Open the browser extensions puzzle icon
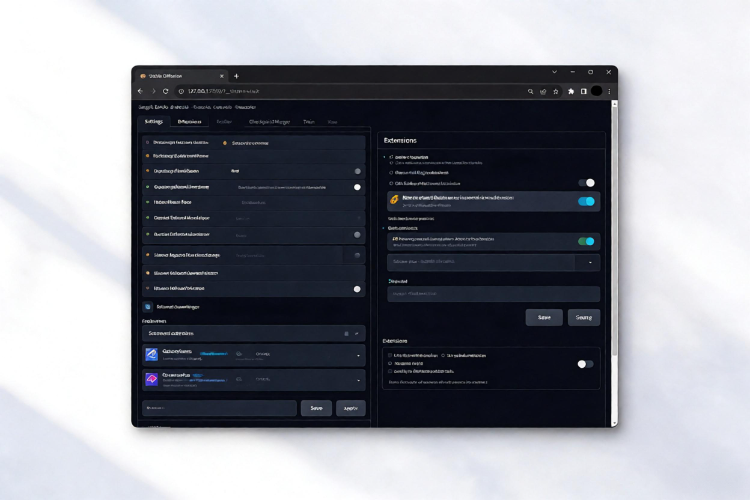Image resolution: width=750 pixels, height=500 pixels. (571, 91)
